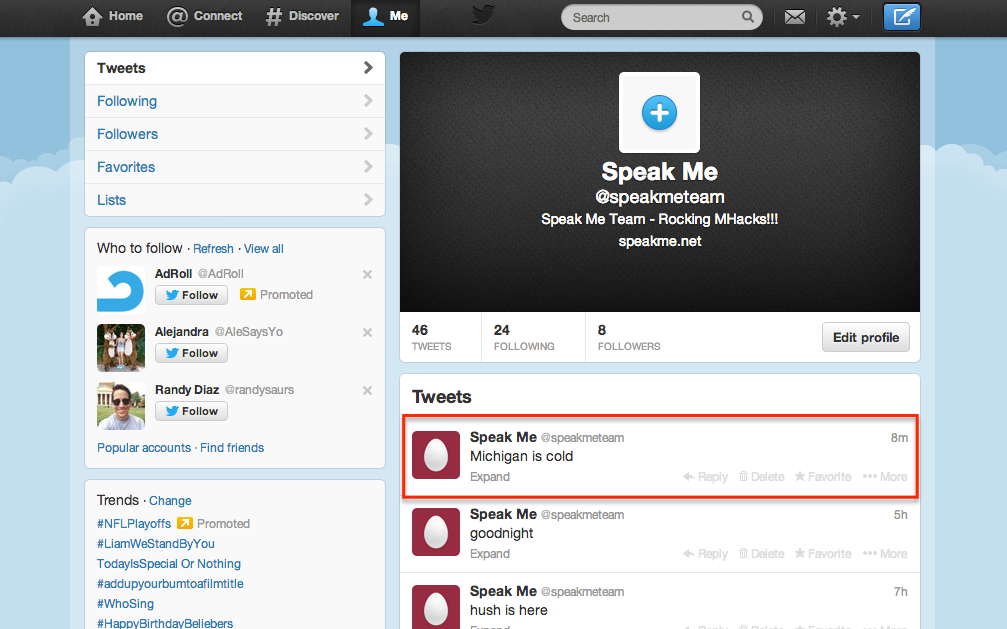Open the #WhoSing trend
The image size is (1007, 629).
click(125, 603)
